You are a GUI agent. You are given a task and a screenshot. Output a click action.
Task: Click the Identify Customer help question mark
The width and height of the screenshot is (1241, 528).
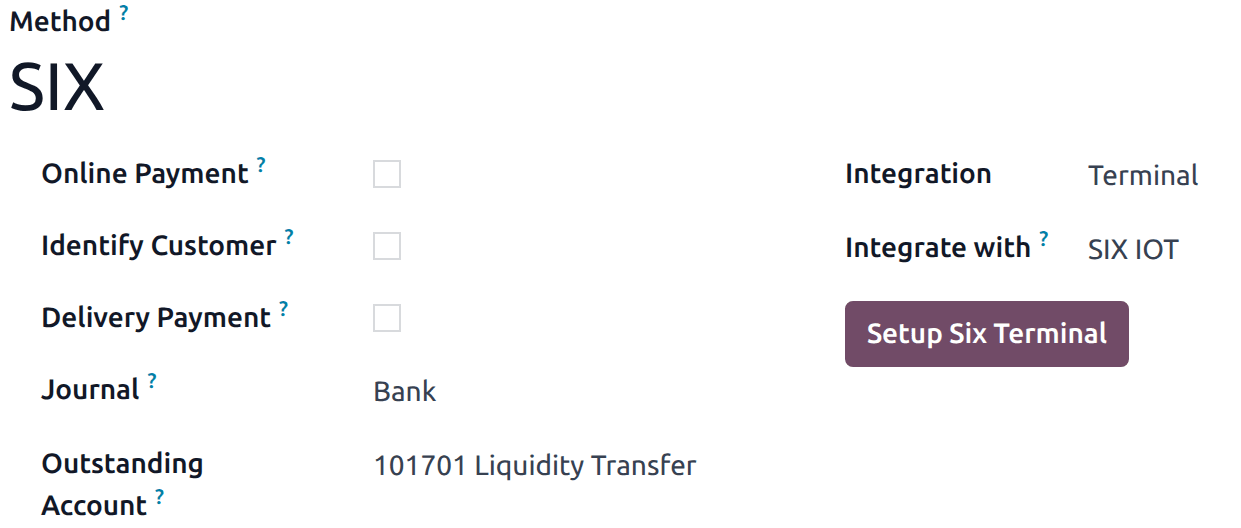click(289, 237)
